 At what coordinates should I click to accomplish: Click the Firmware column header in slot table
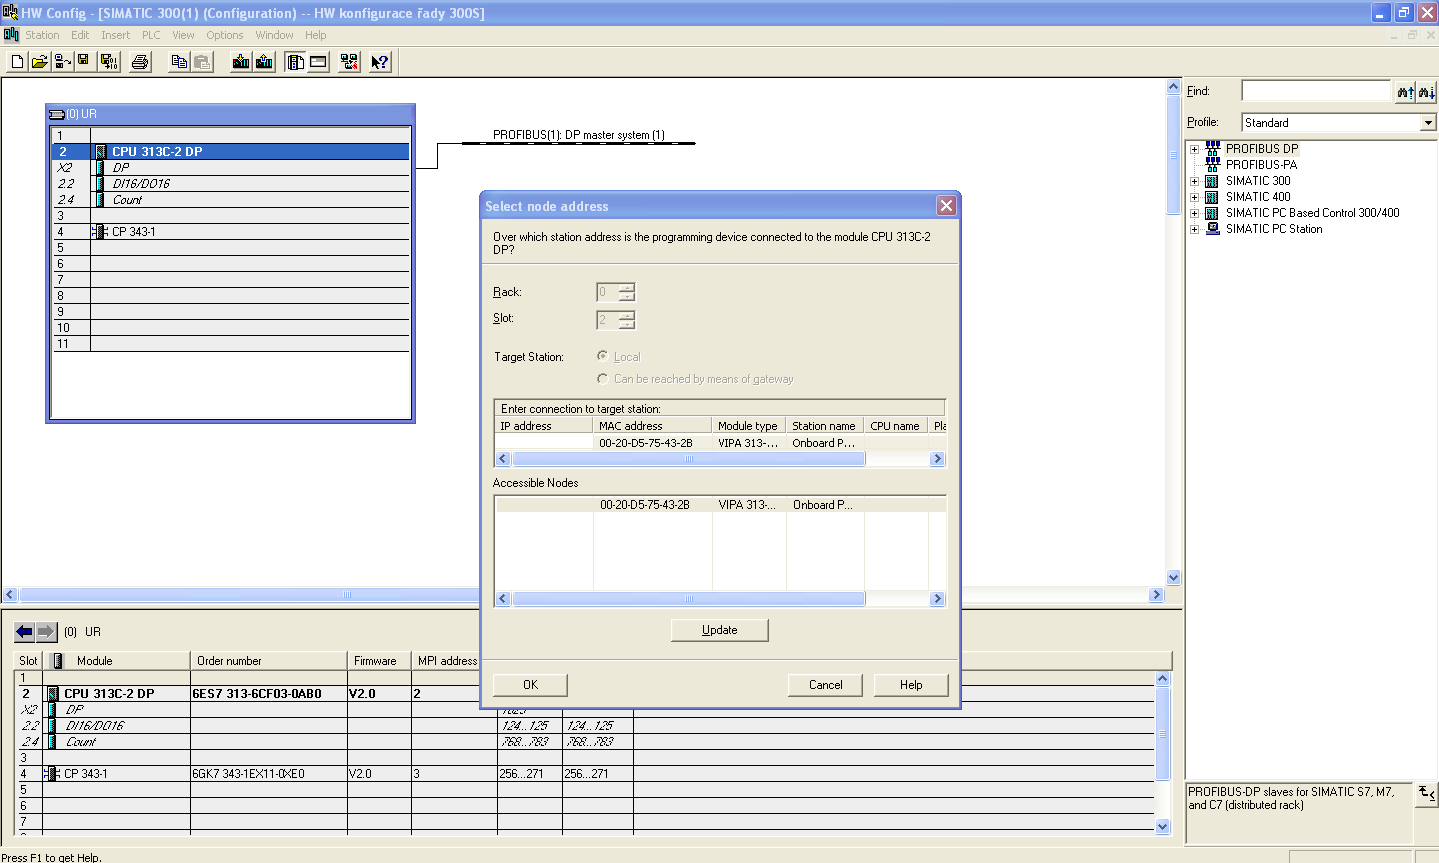coord(379,661)
